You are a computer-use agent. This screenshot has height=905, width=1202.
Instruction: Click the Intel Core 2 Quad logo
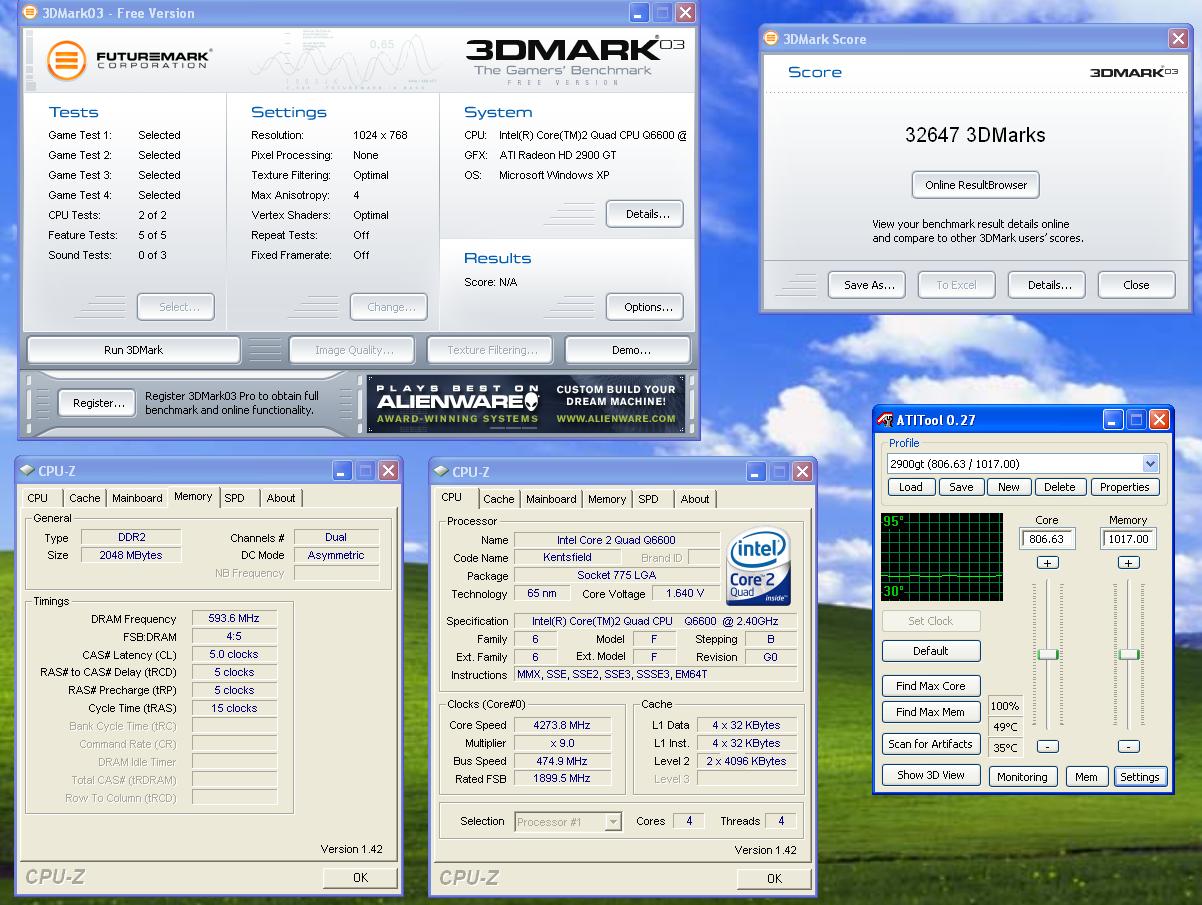tap(759, 566)
